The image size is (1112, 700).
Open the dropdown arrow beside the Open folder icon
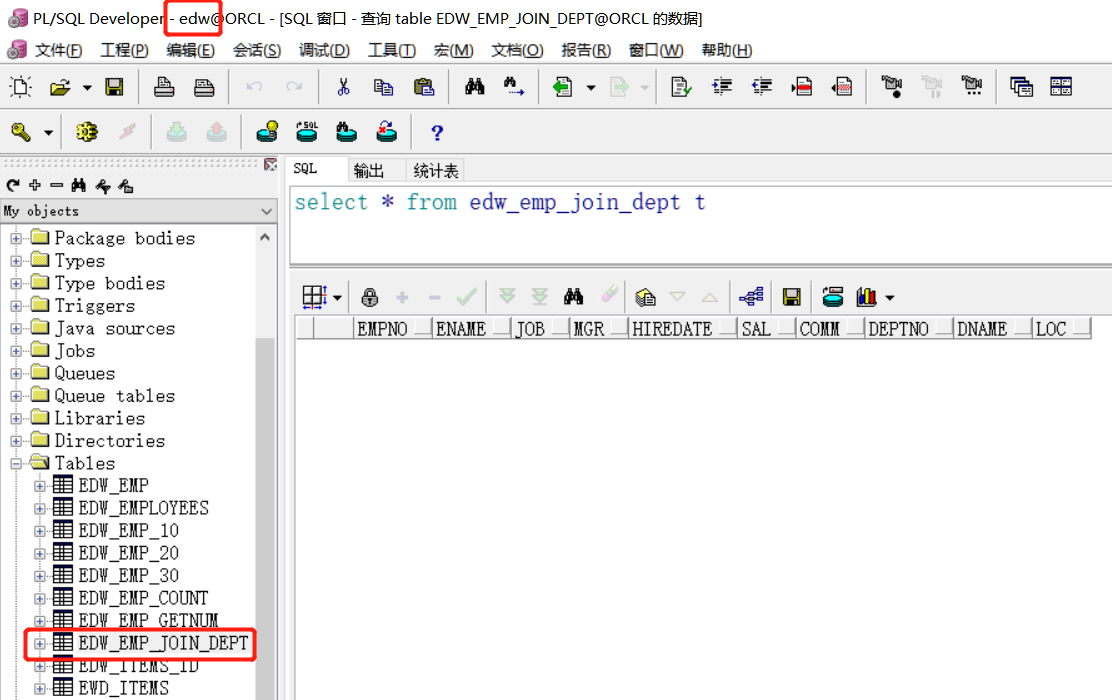[87, 88]
